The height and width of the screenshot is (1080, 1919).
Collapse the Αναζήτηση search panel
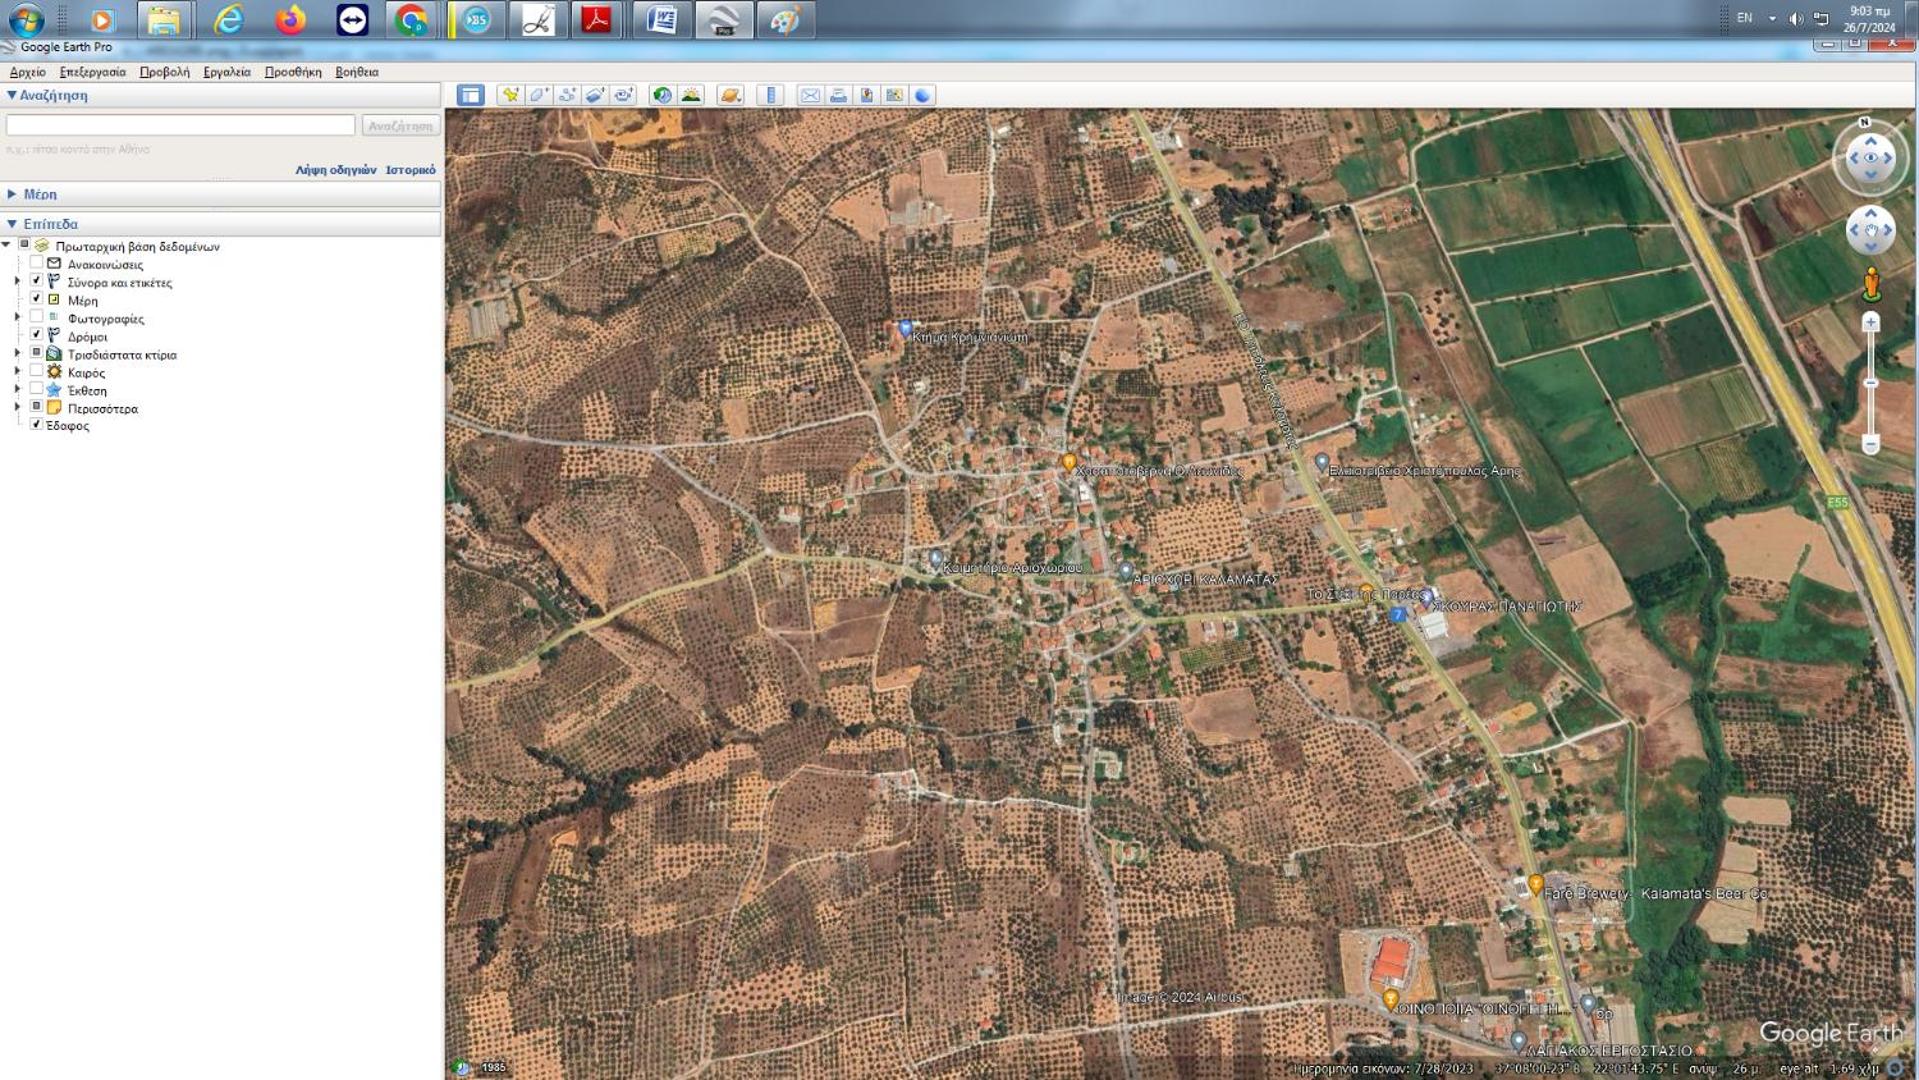(x=12, y=95)
